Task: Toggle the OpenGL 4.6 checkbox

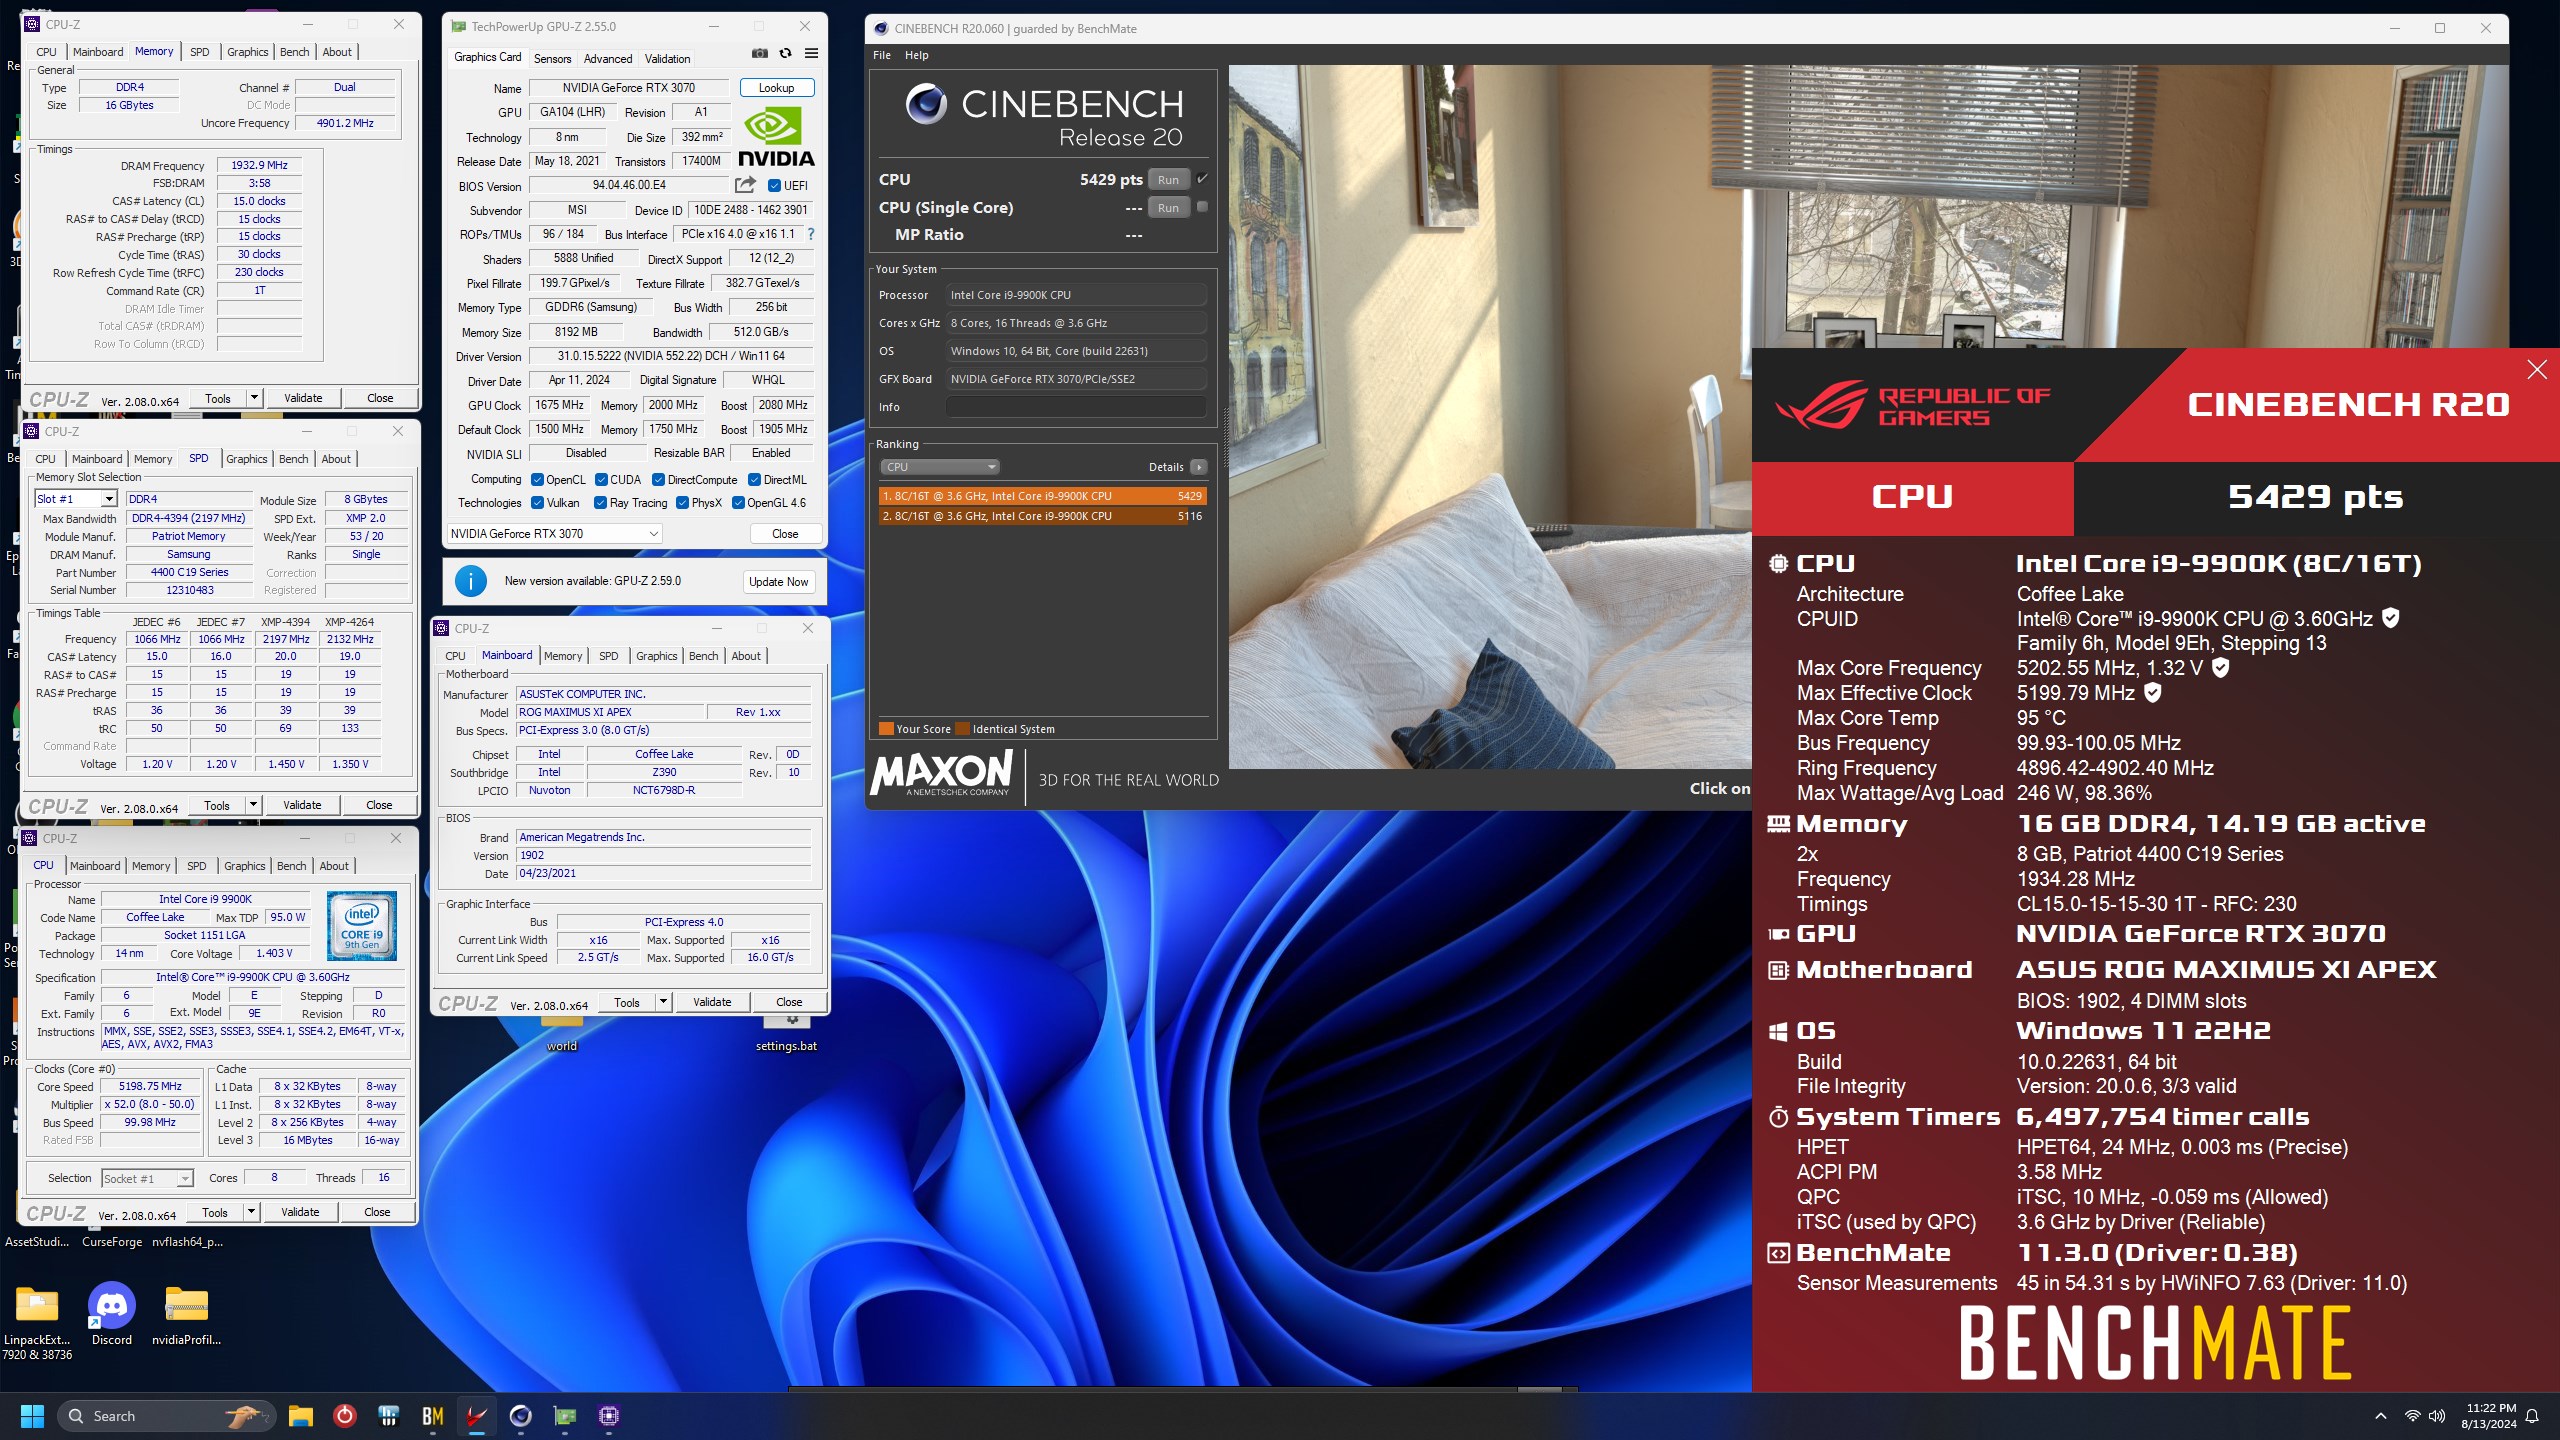Action: coord(738,503)
